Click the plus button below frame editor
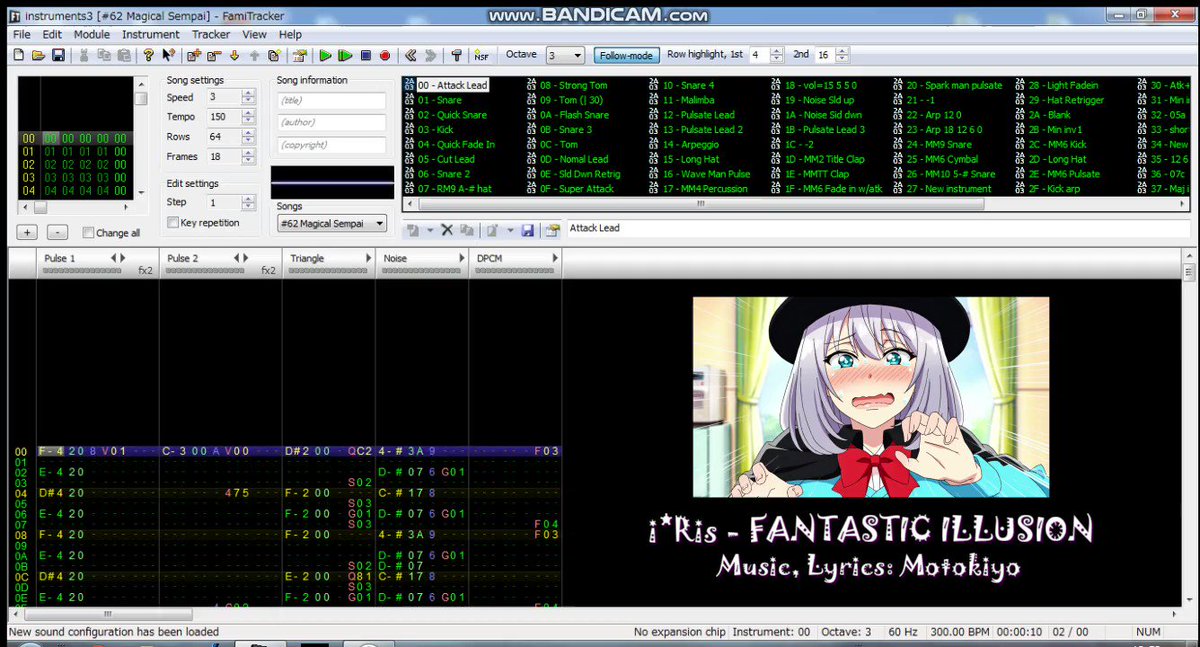1200x647 pixels. [28, 232]
